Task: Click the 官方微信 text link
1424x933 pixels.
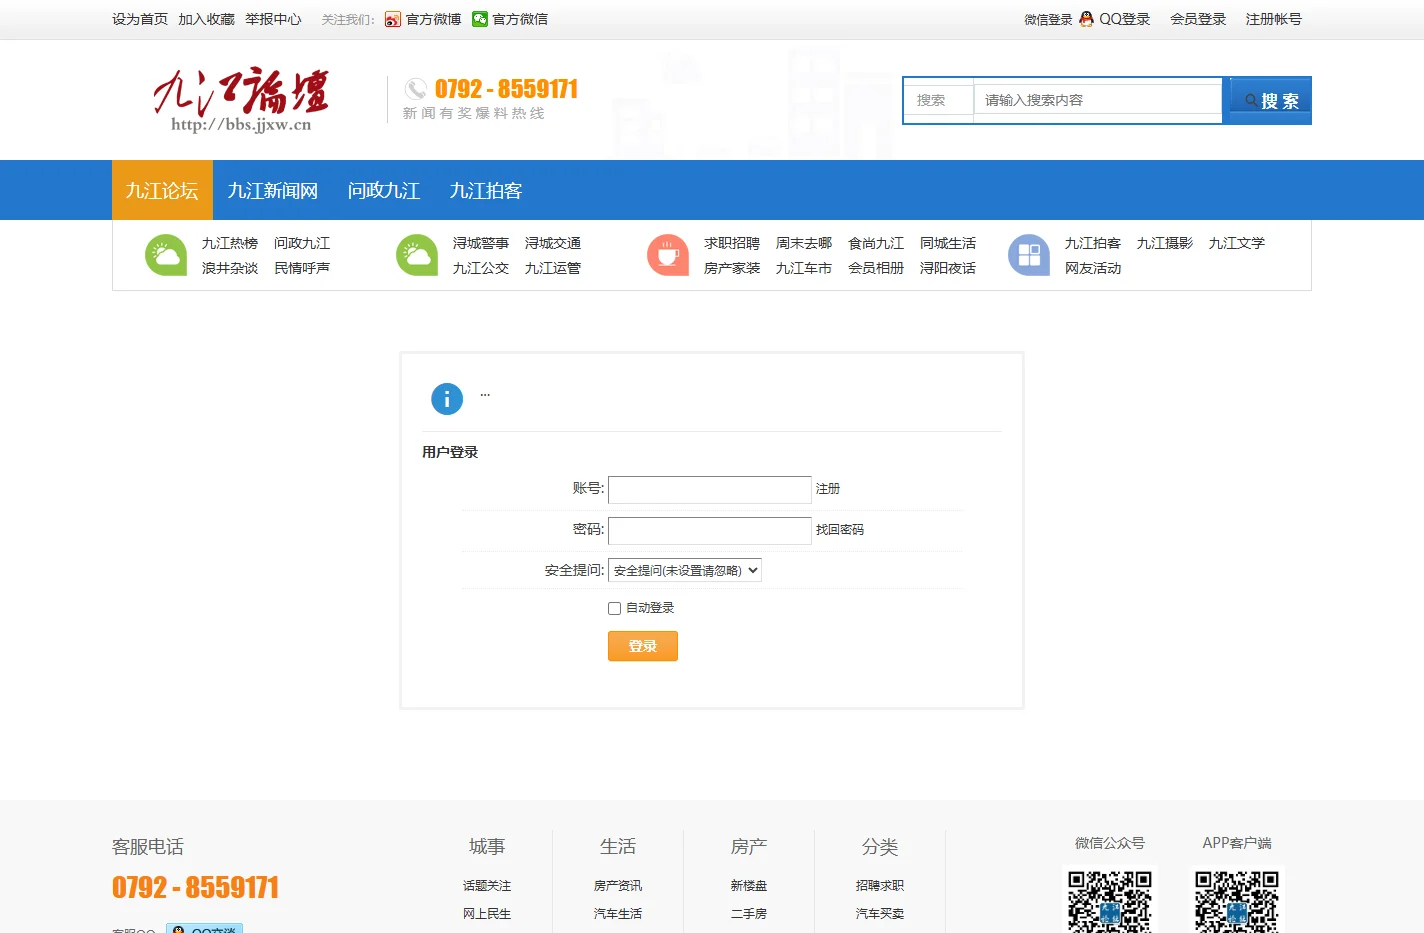Action: point(520,19)
